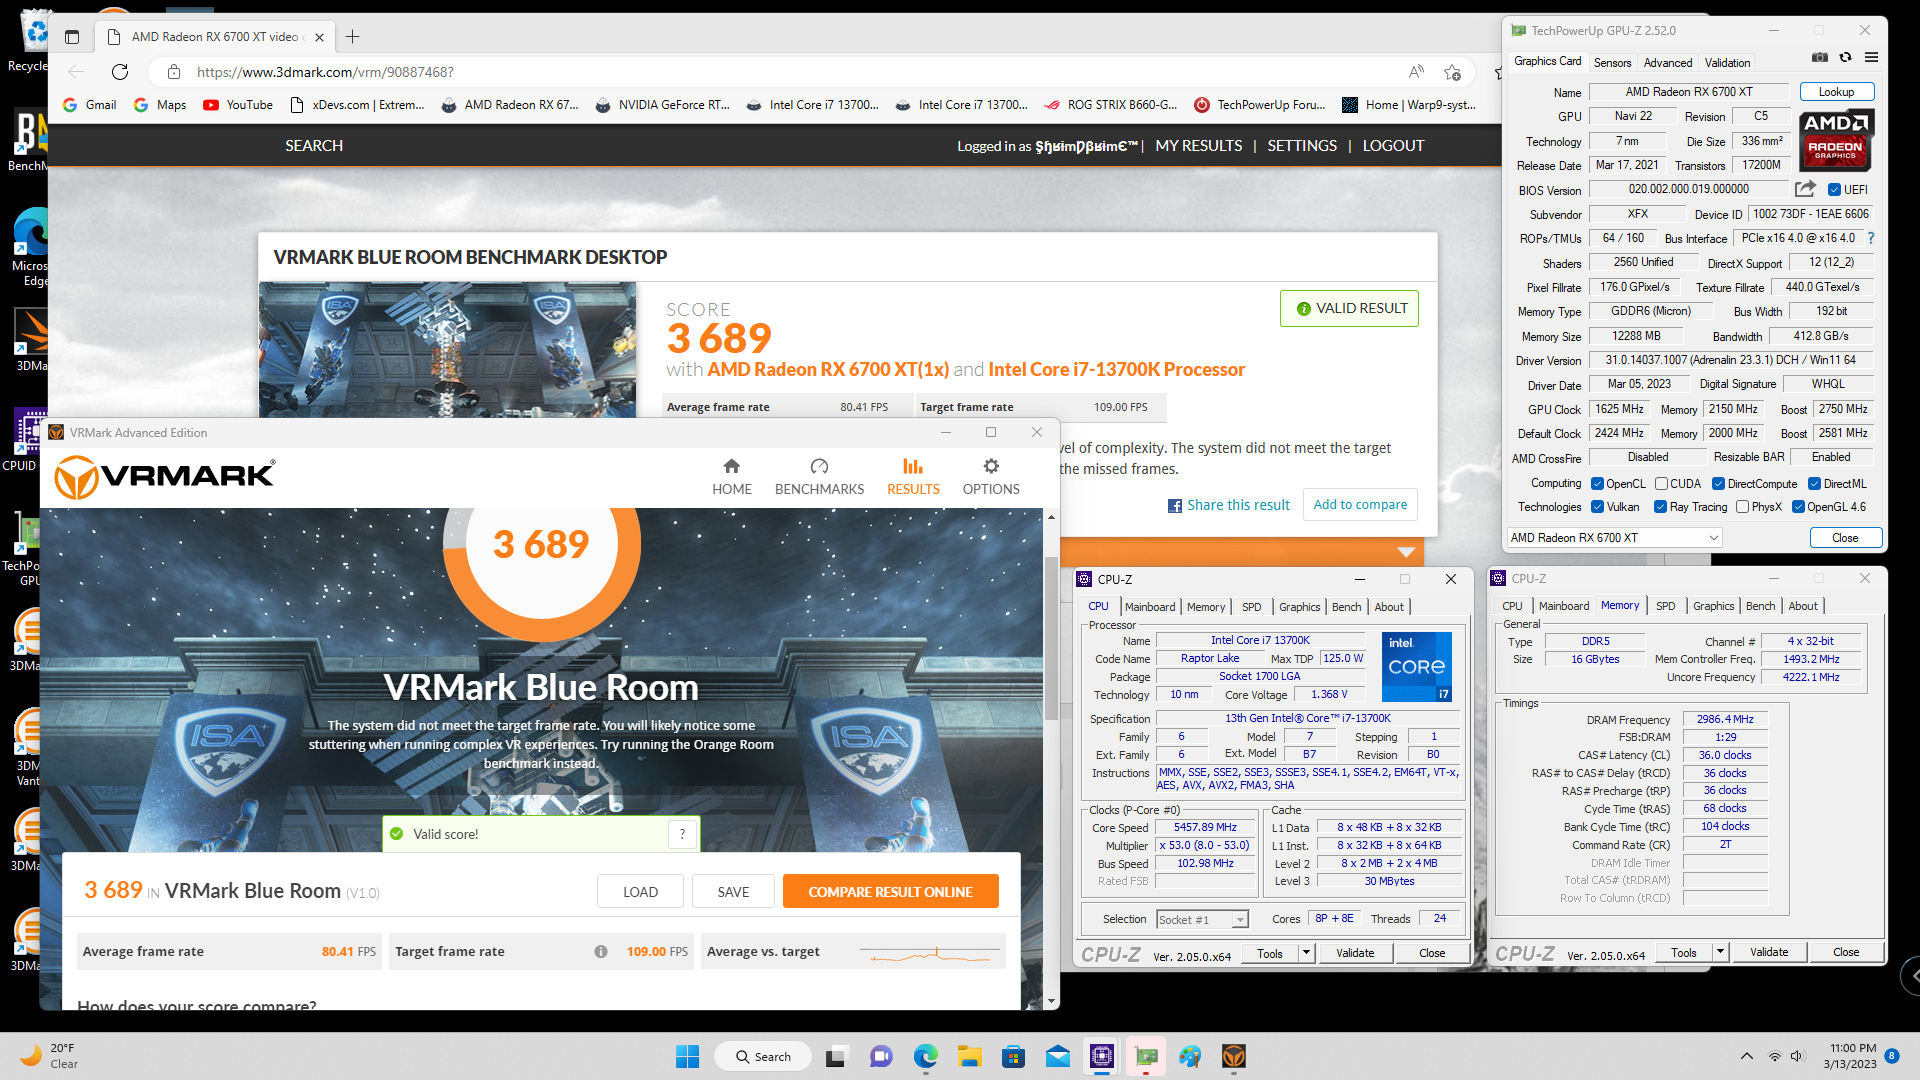Click COMPARE RESULT ONLINE button
This screenshot has height=1080, width=1920.
[x=890, y=892]
